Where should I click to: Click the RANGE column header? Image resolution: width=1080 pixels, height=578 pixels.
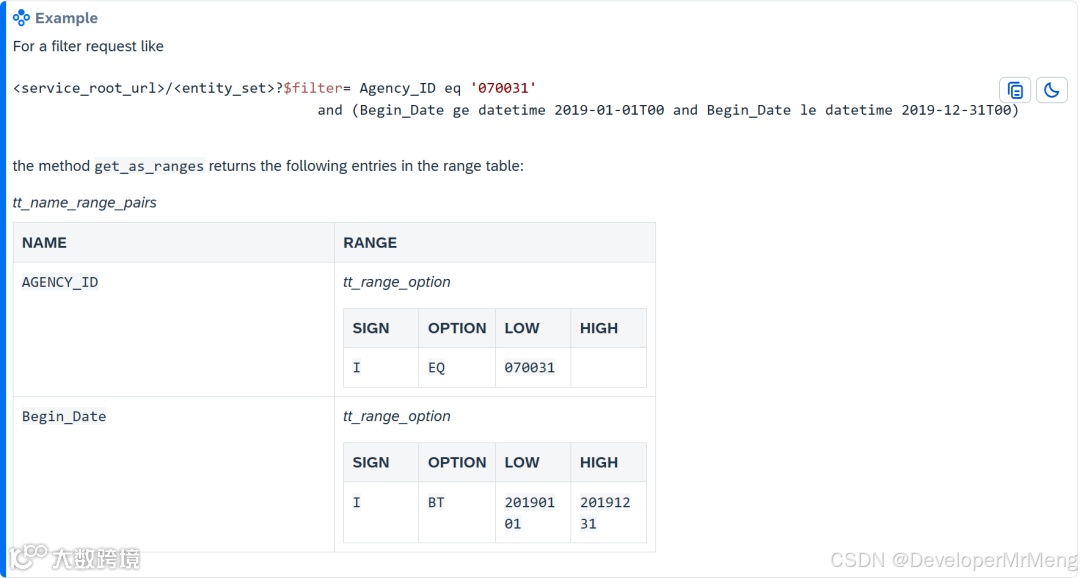click(370, 243)
